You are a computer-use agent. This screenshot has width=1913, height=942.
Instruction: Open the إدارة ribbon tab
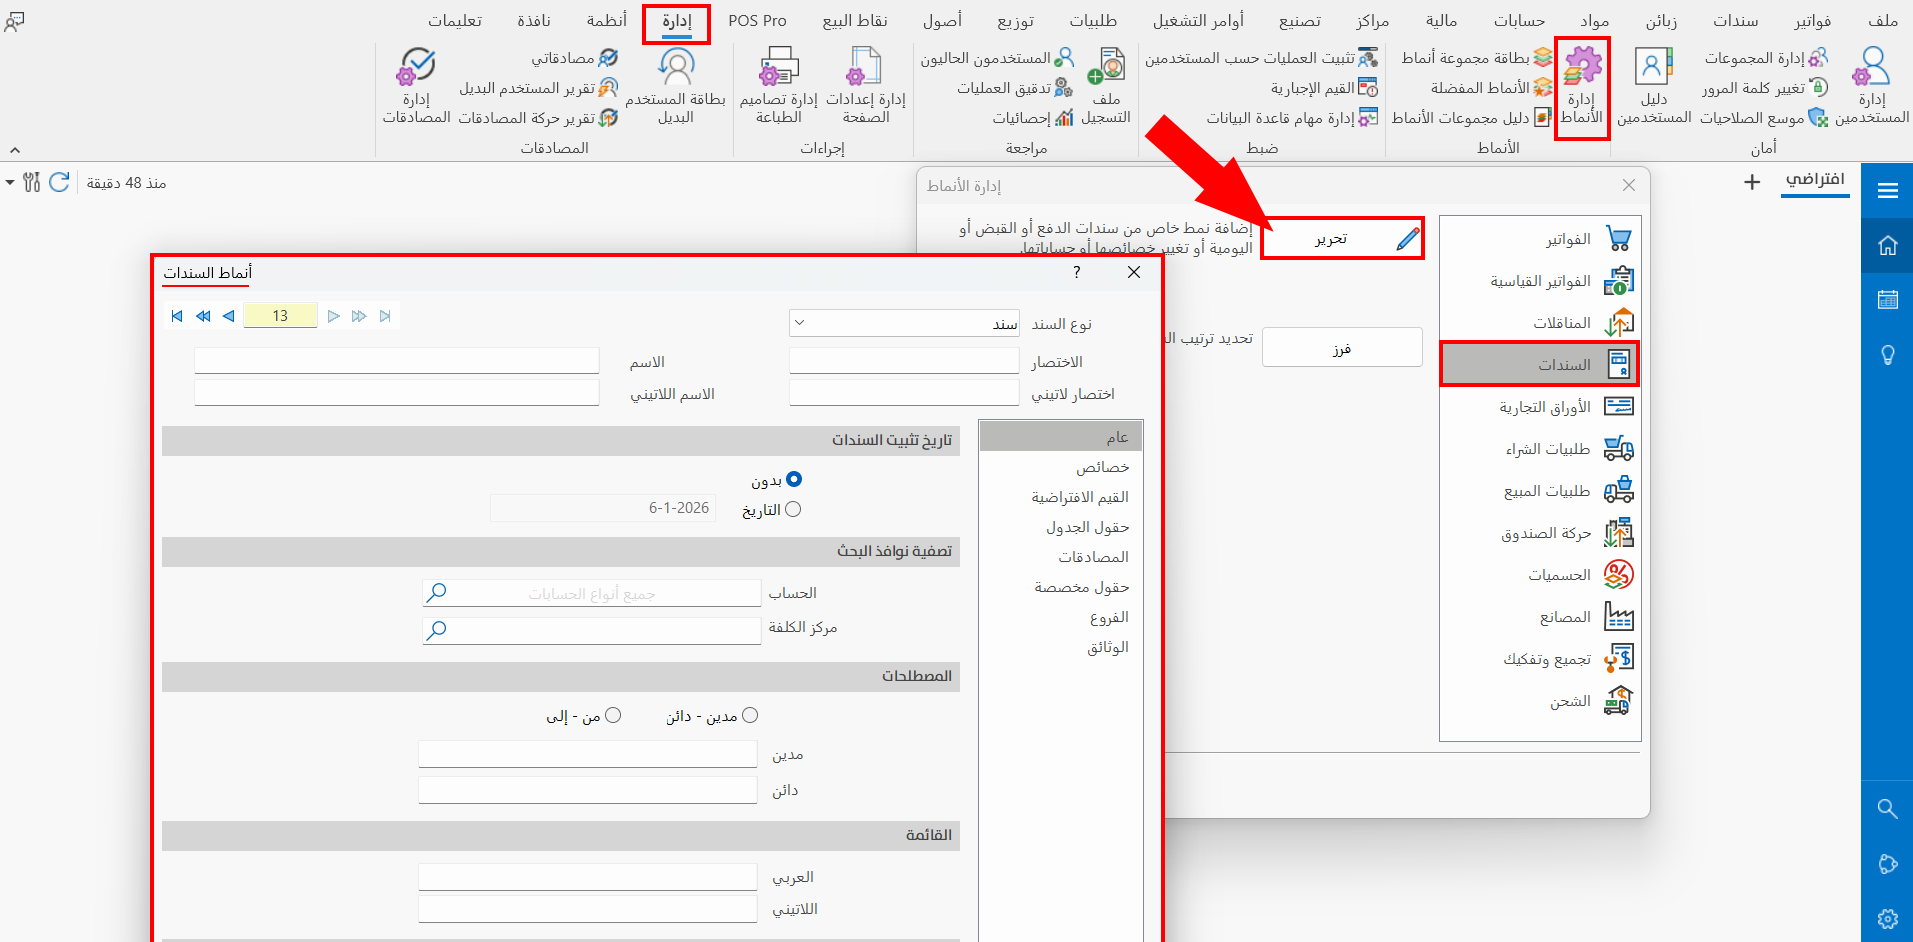(677, 21)
